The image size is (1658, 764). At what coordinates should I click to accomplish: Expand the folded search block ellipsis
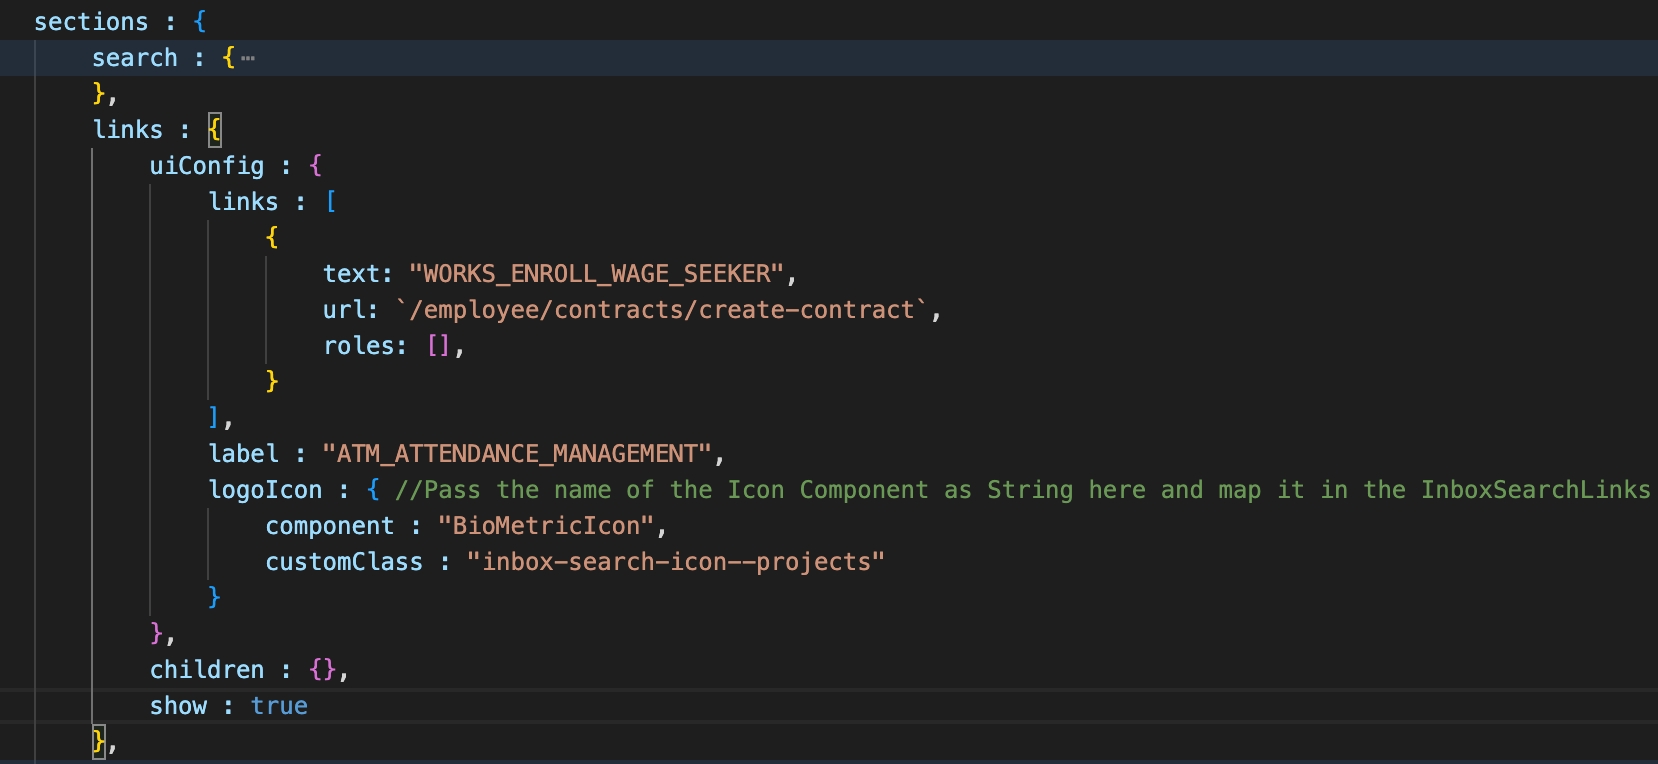pos(248,58)
